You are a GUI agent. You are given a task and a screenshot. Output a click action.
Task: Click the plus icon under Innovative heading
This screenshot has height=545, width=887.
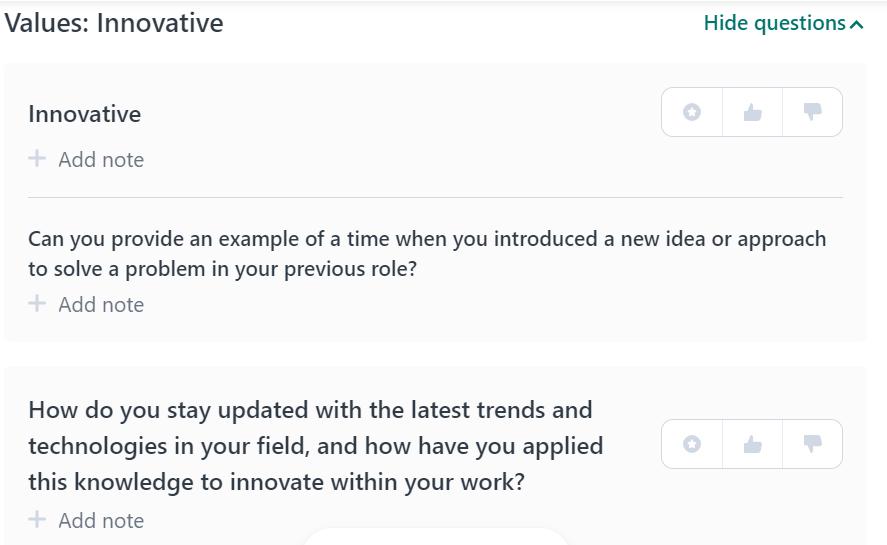pyautogui.click(x=37, y=158)
